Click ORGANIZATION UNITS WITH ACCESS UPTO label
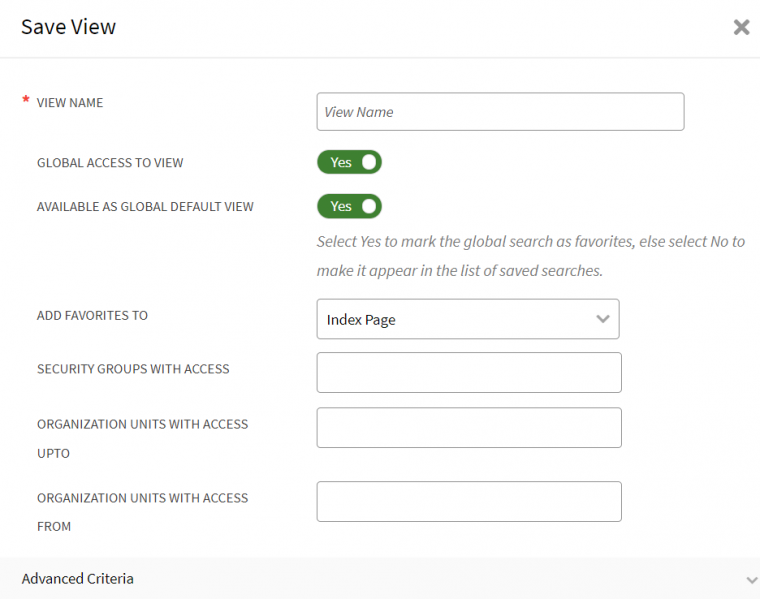 click(x=142, y=424)
